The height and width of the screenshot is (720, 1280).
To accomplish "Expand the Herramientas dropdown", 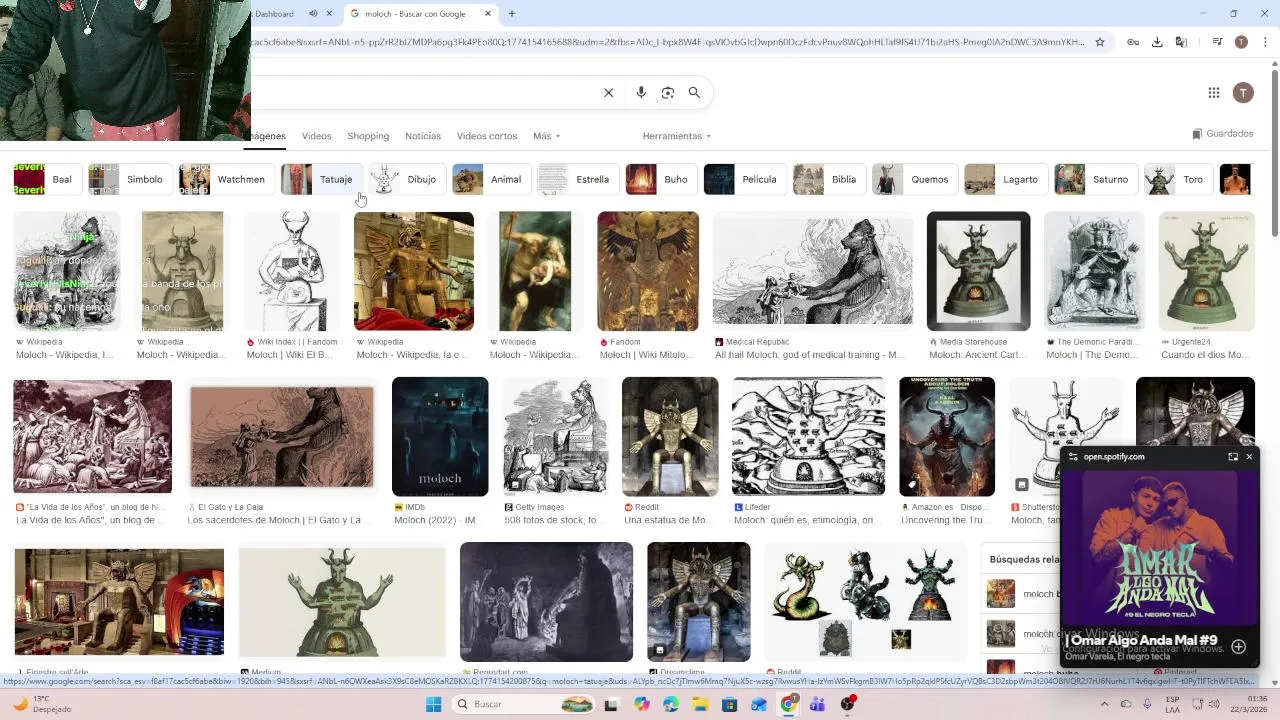I will (677, 136).
